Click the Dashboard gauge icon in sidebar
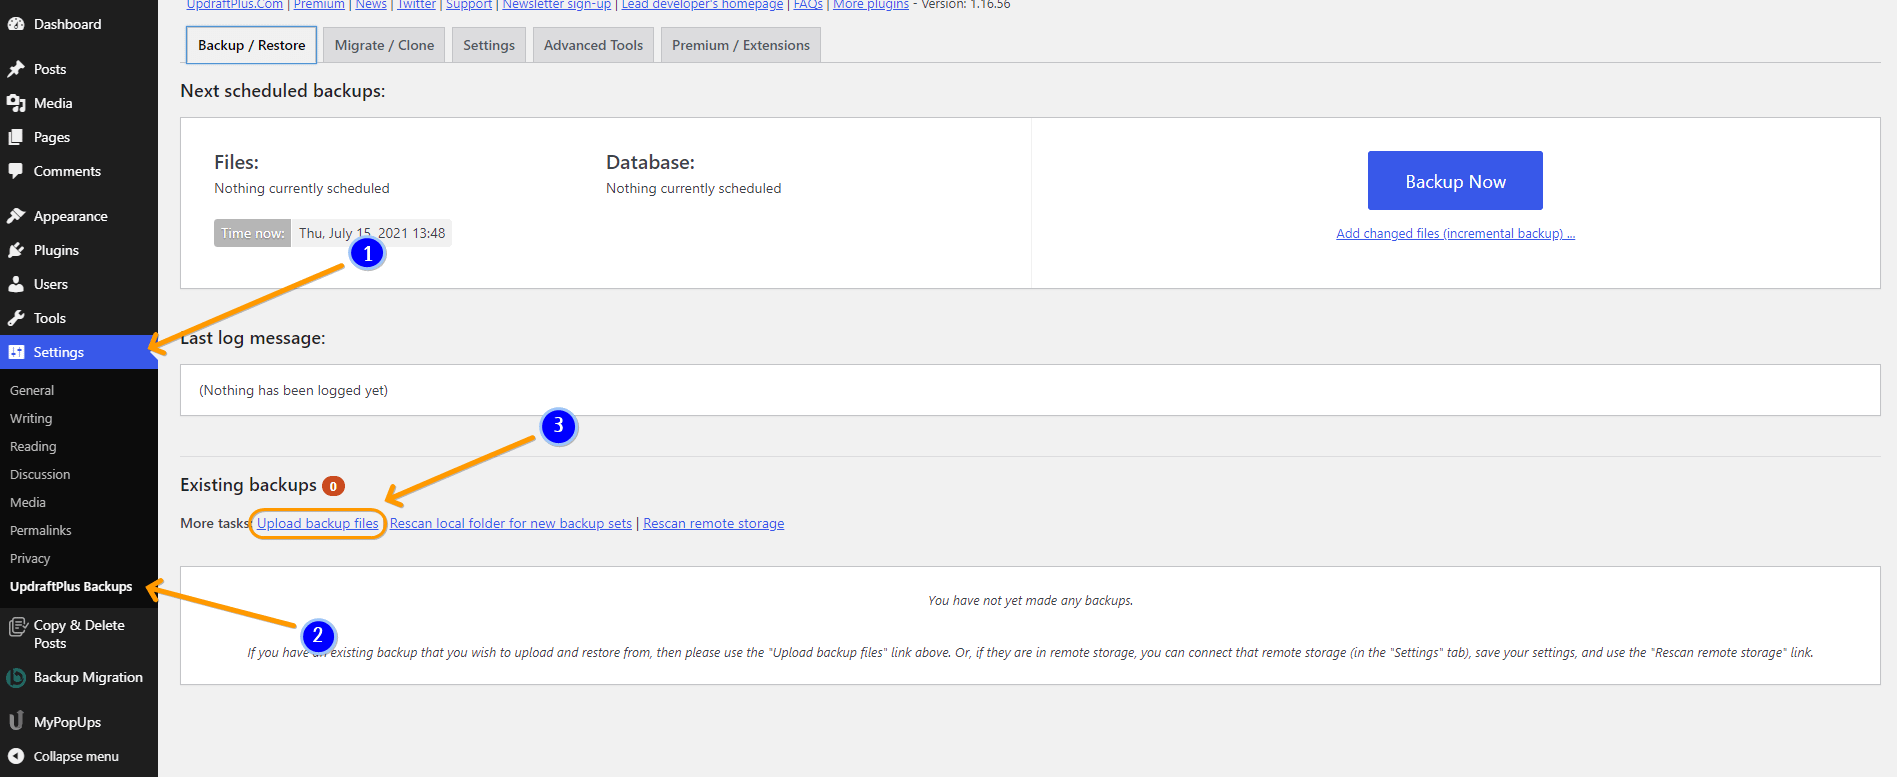 [x=16, y=24]
